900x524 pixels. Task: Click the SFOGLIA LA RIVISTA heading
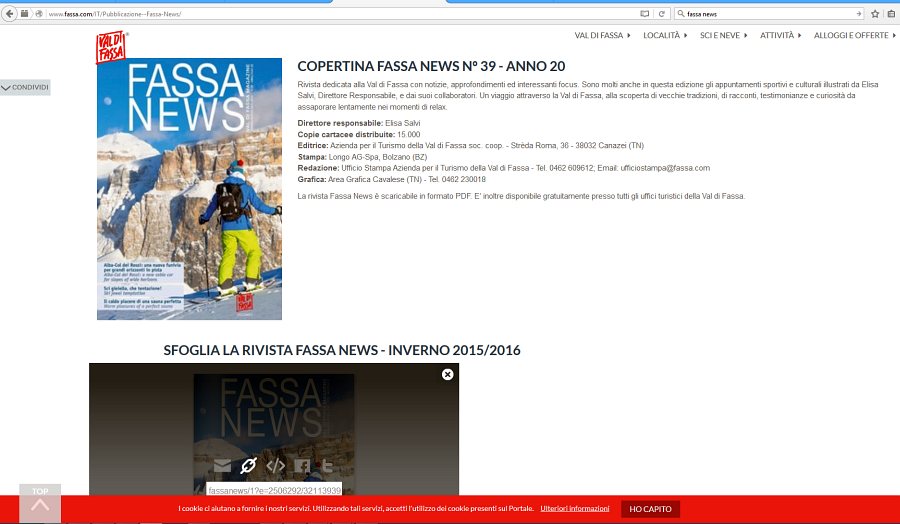[x=342, y=350]
